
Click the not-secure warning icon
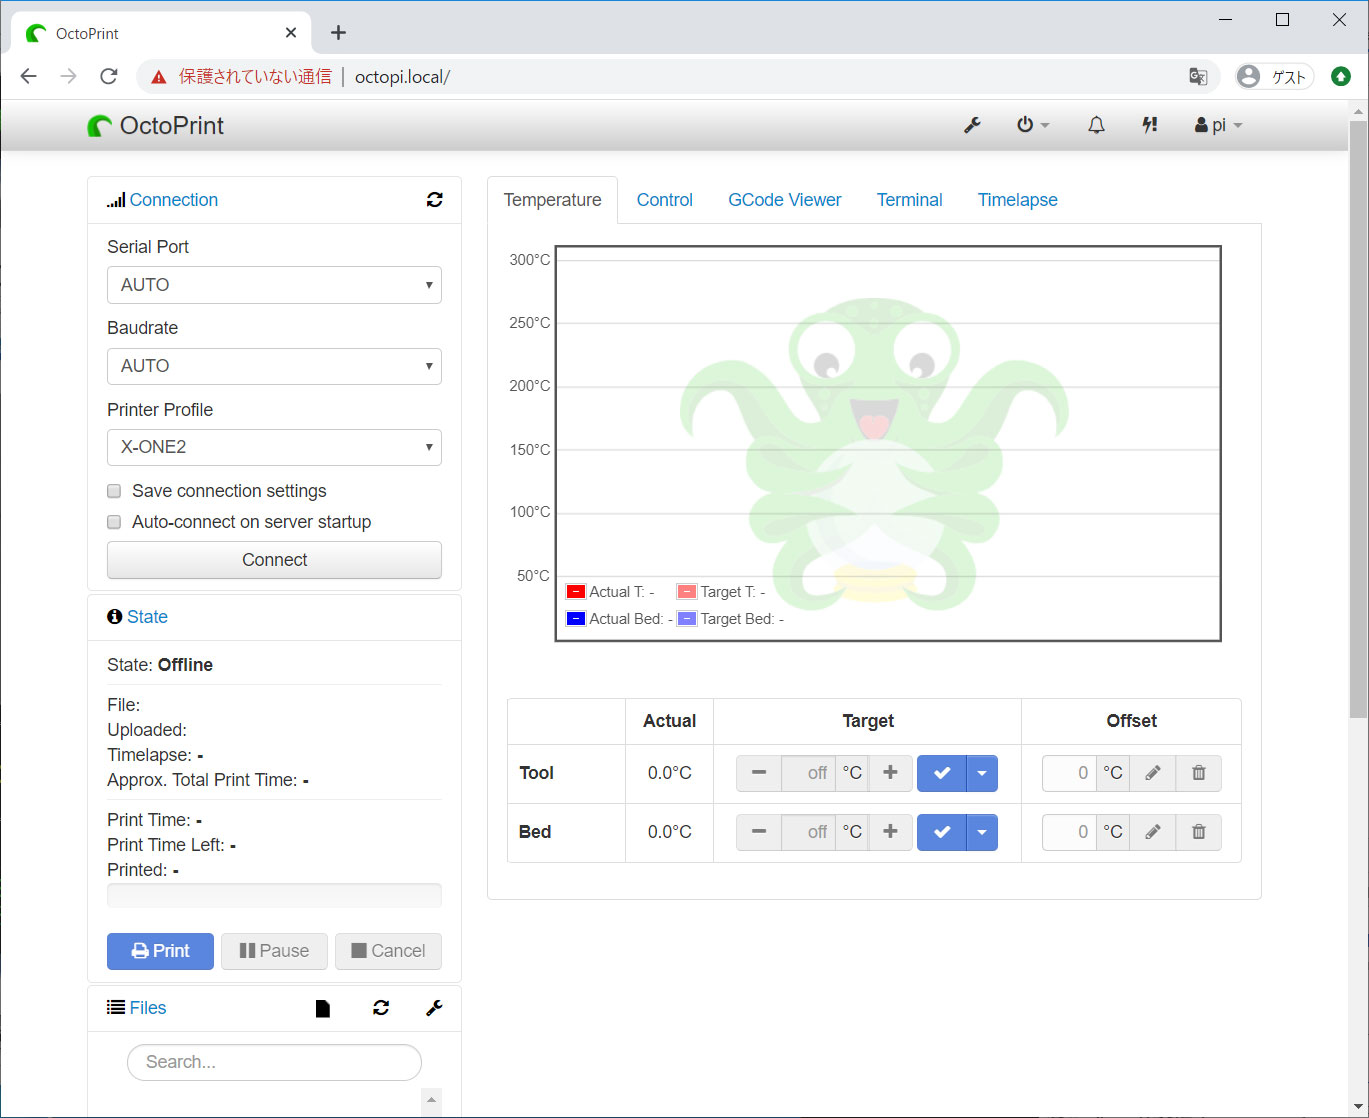158,77
